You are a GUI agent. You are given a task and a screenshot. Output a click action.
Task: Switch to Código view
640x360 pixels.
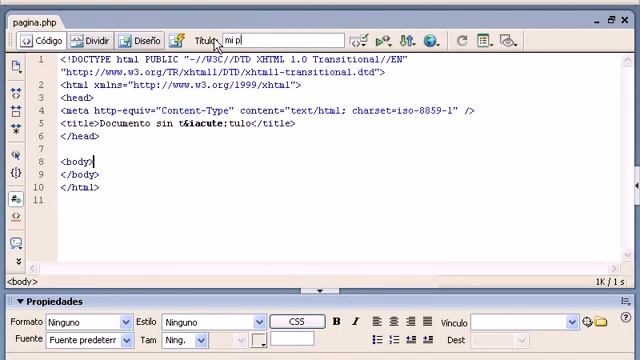pos(42,41)
